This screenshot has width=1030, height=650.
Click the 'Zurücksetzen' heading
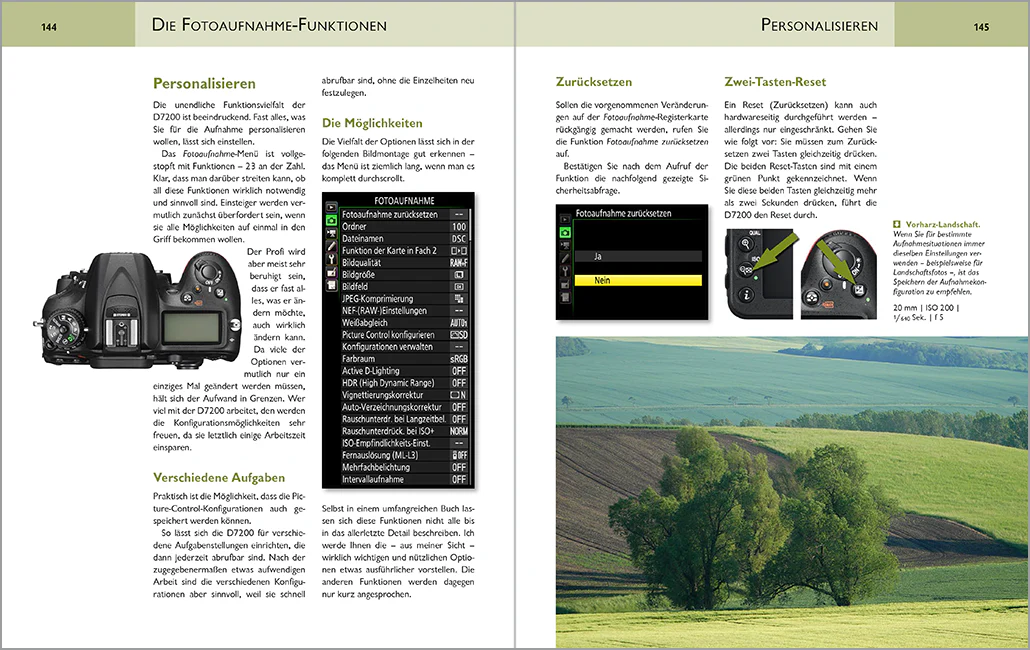(594, 82)
